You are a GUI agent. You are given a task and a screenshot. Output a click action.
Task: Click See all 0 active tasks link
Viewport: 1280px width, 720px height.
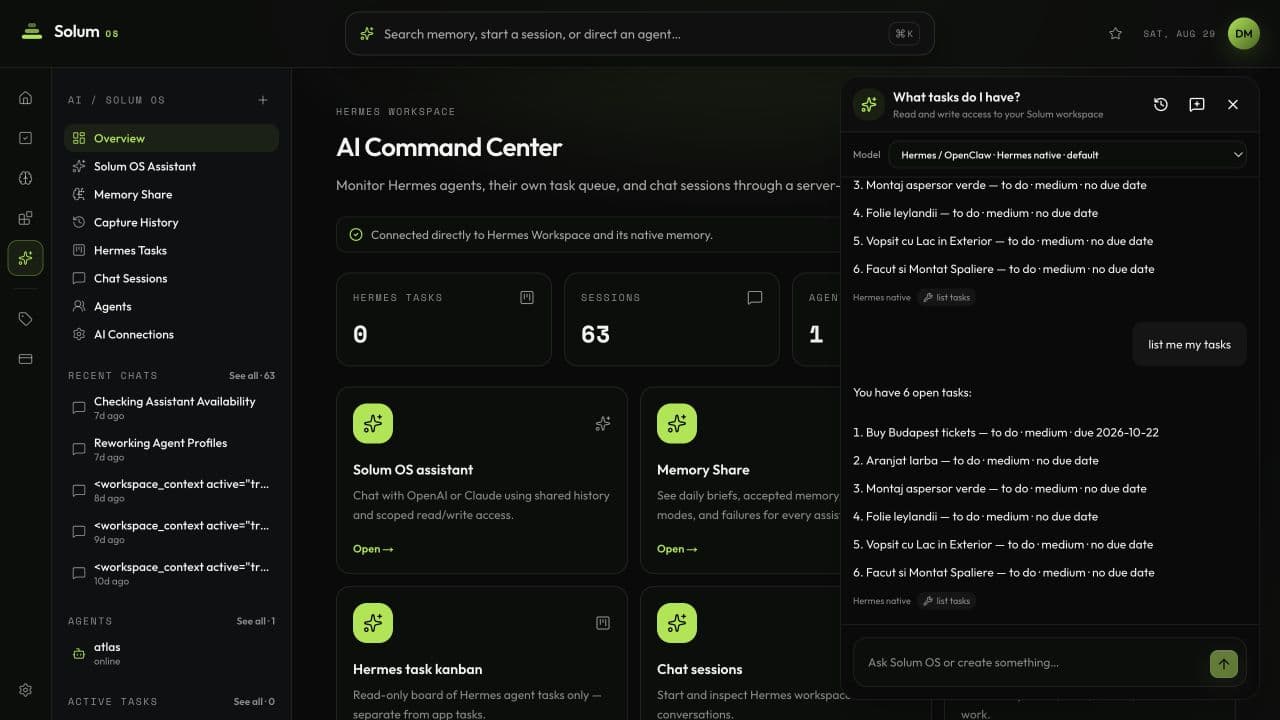[x=254, y=702]
